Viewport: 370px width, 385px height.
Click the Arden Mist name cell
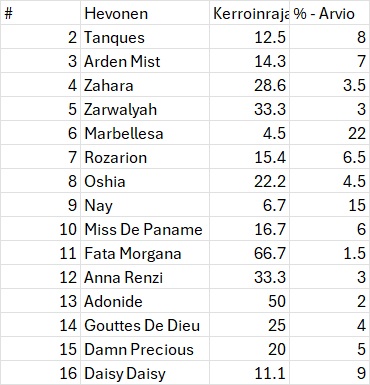point(145,61)
